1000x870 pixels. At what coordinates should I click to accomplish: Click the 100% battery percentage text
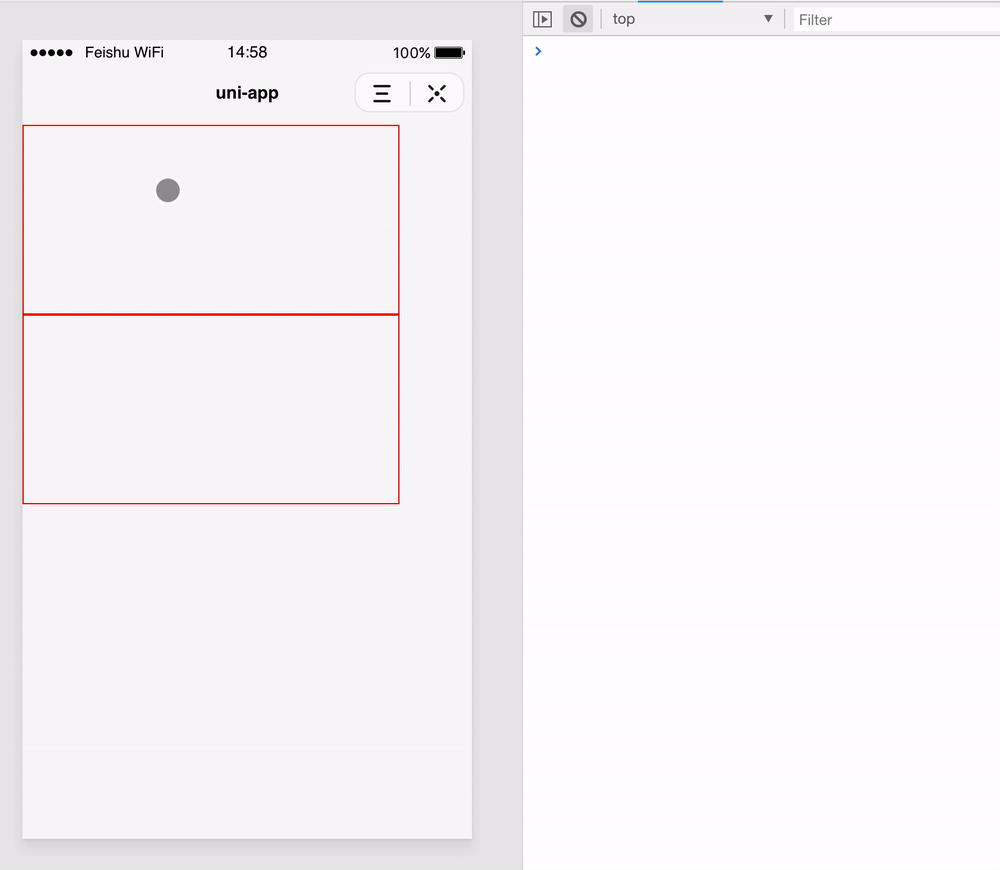411,53
